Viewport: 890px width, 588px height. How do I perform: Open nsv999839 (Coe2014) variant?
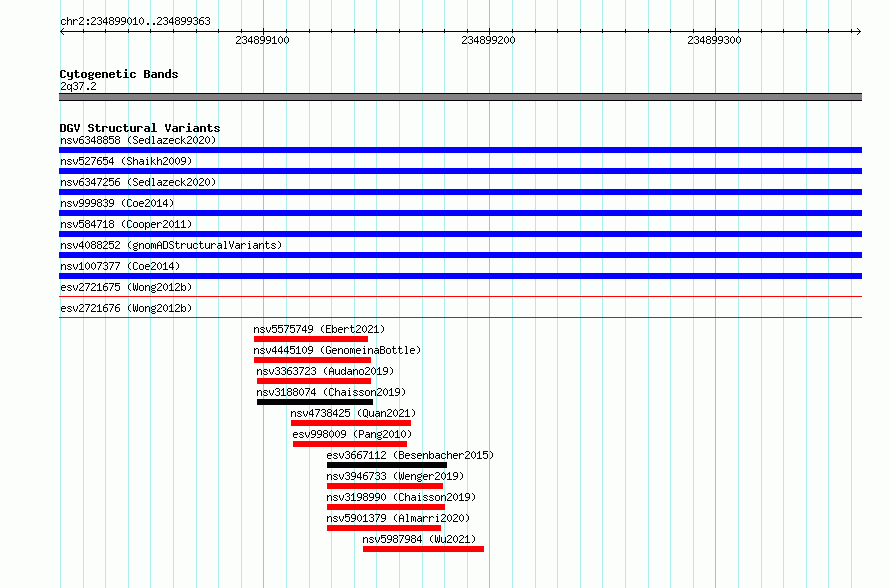point(117,203)
